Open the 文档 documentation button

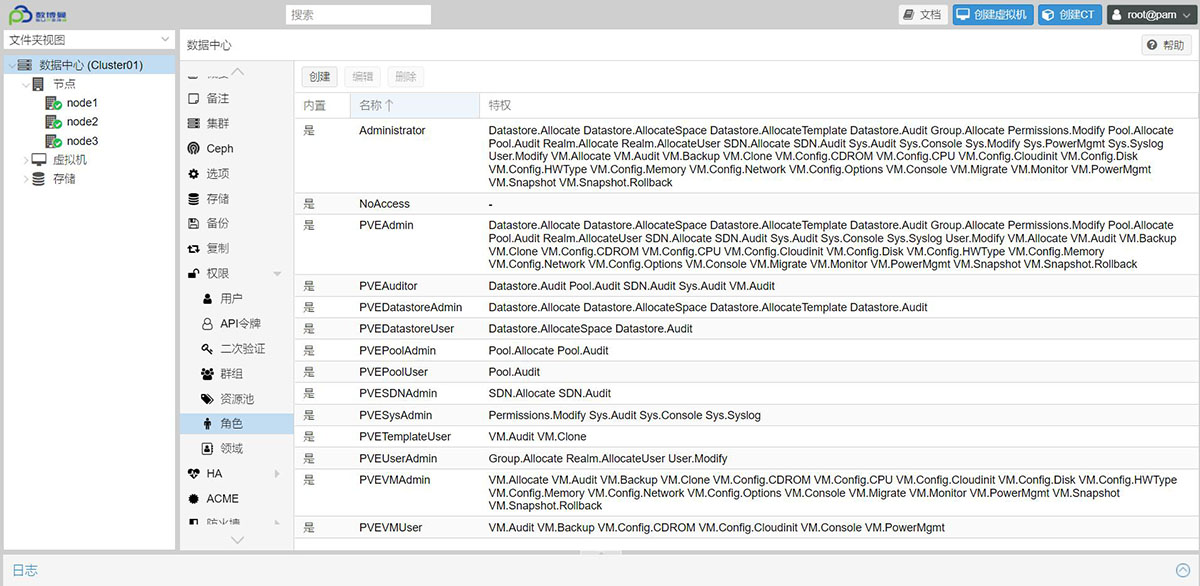923,15
